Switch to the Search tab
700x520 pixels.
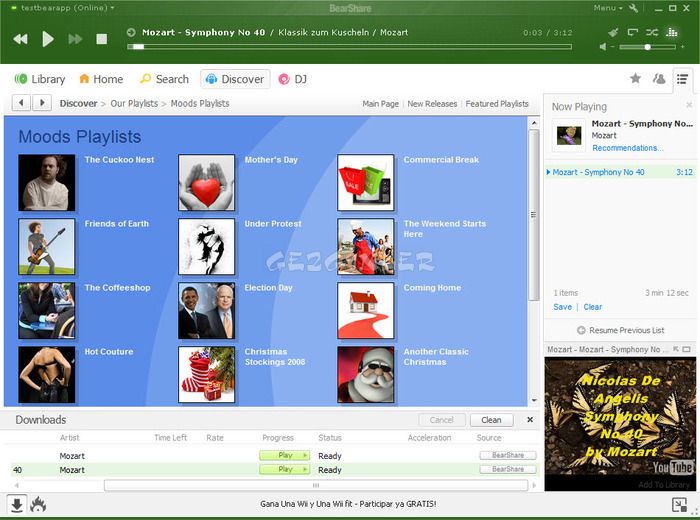pyautogui.click(x=165, y=79)
